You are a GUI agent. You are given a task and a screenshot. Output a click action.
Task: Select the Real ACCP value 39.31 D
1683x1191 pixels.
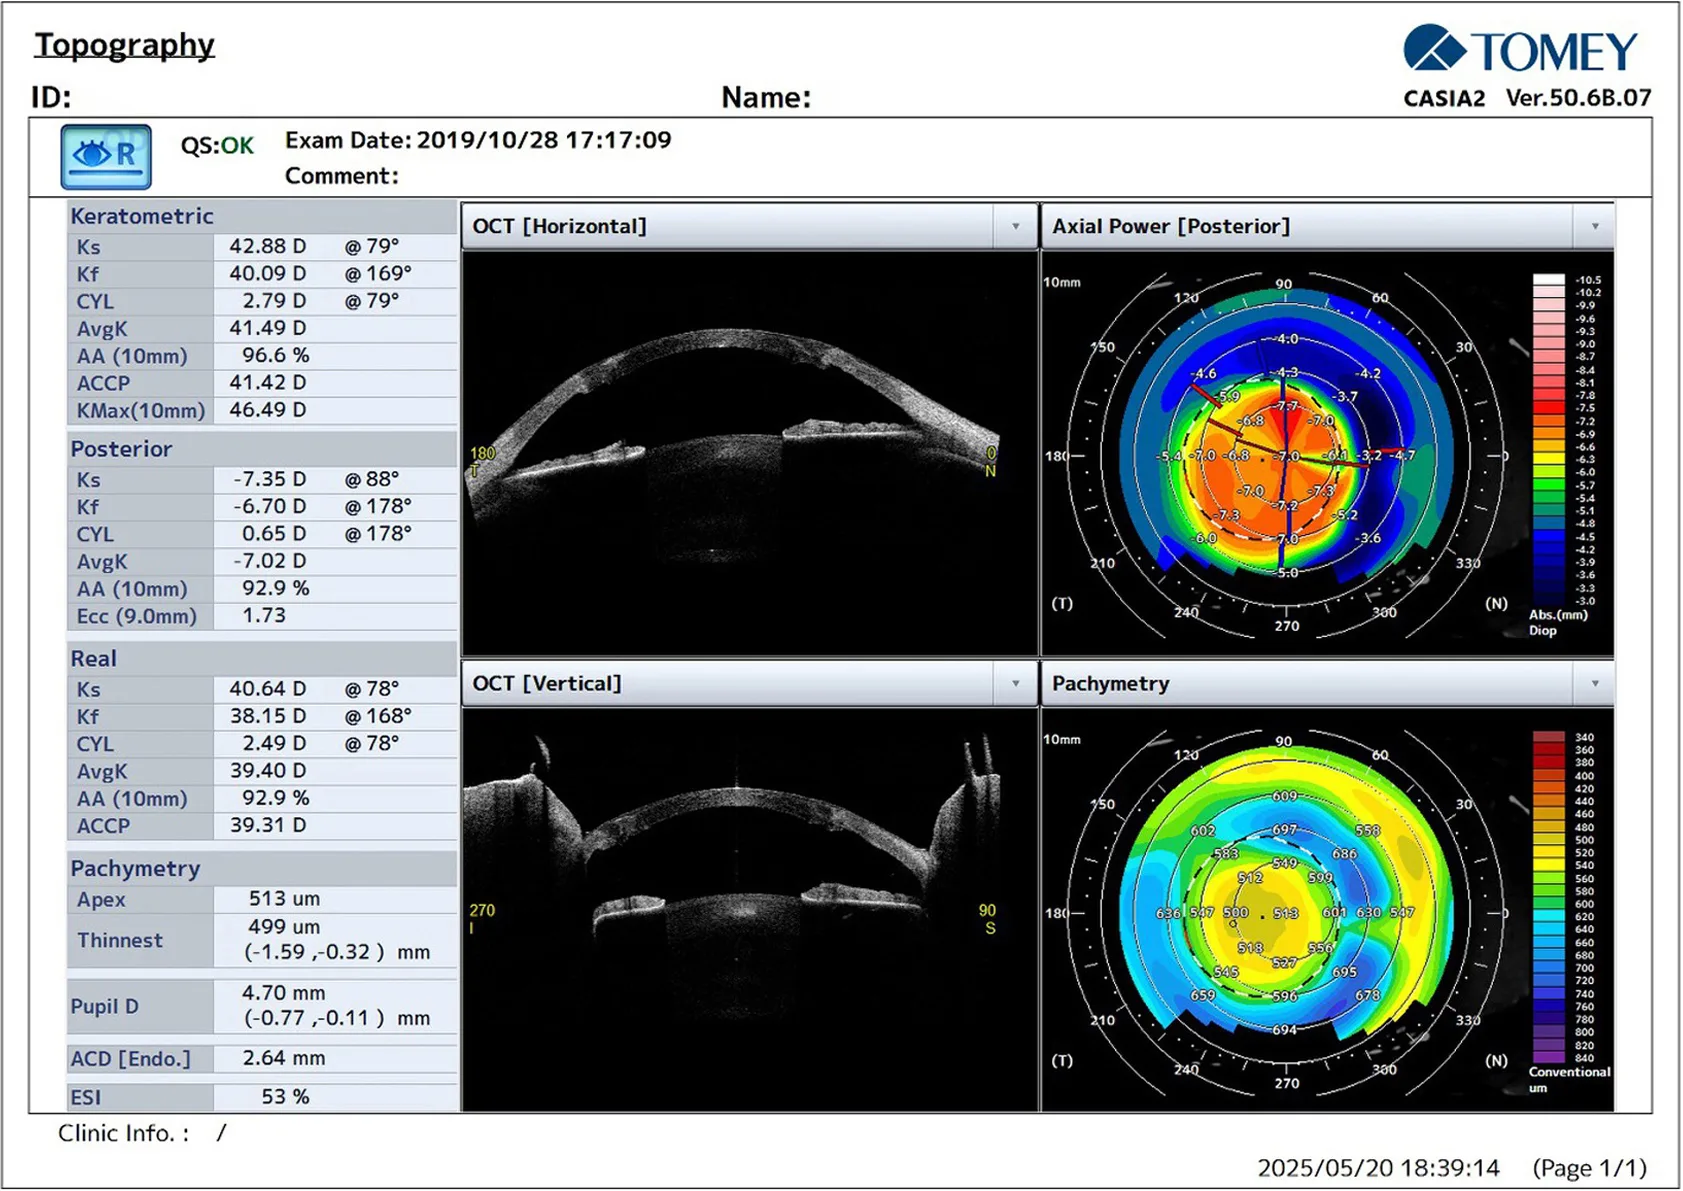[x=268, y=825]
